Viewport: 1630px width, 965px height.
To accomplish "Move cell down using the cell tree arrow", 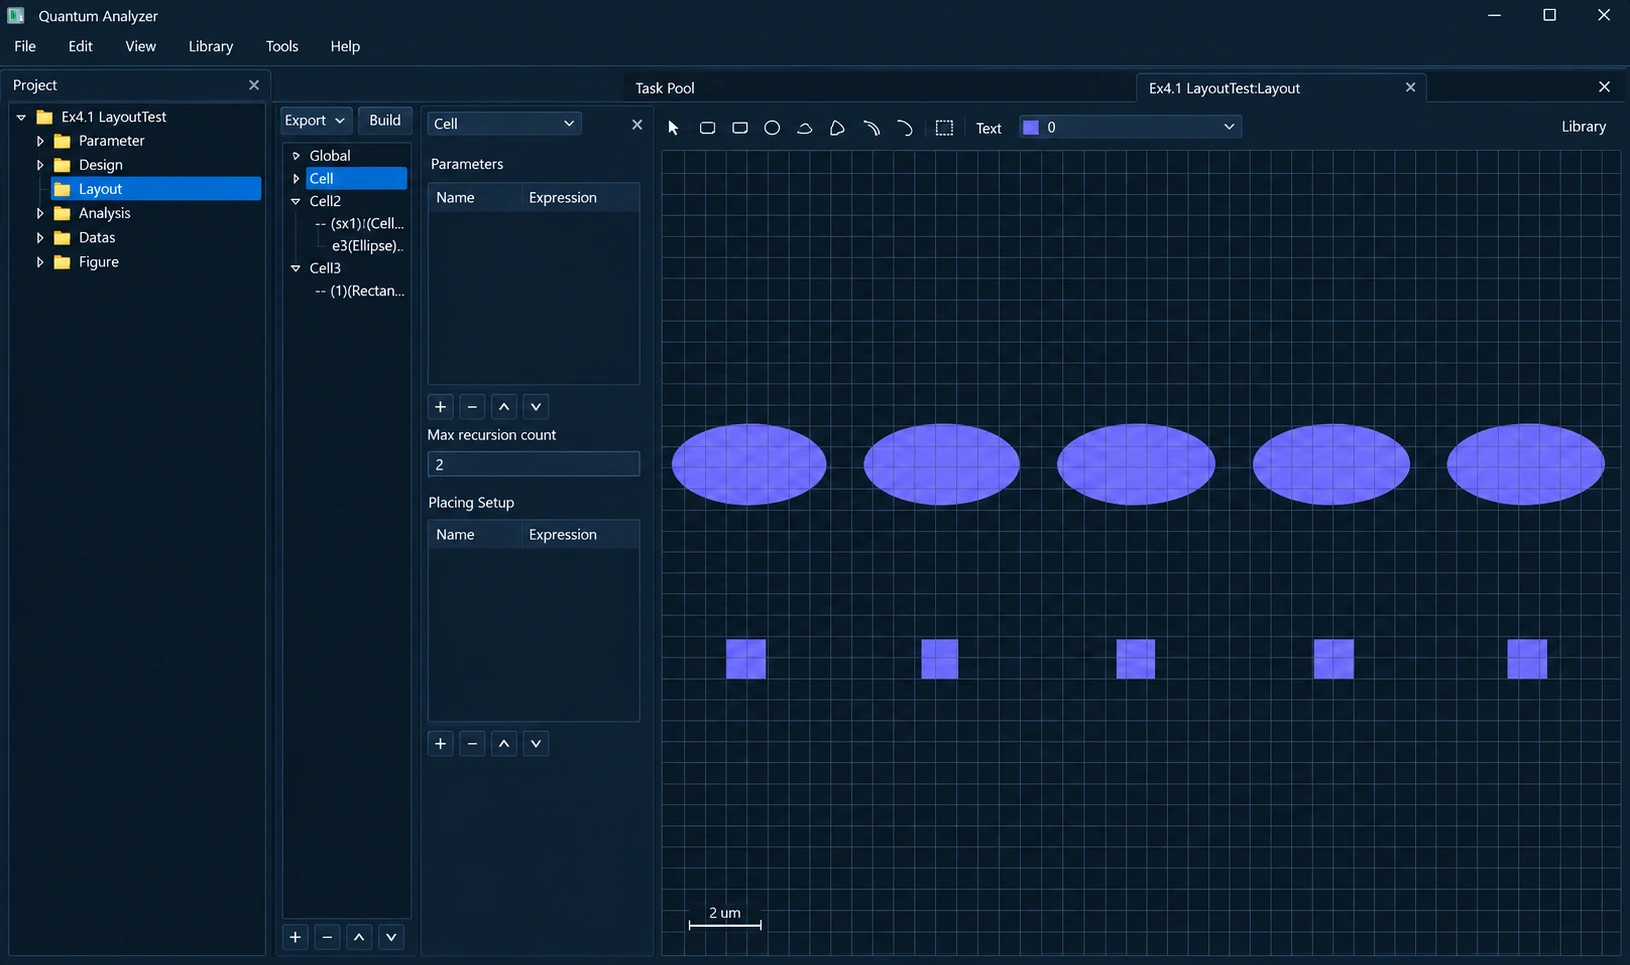I will [x=391, y=937].
